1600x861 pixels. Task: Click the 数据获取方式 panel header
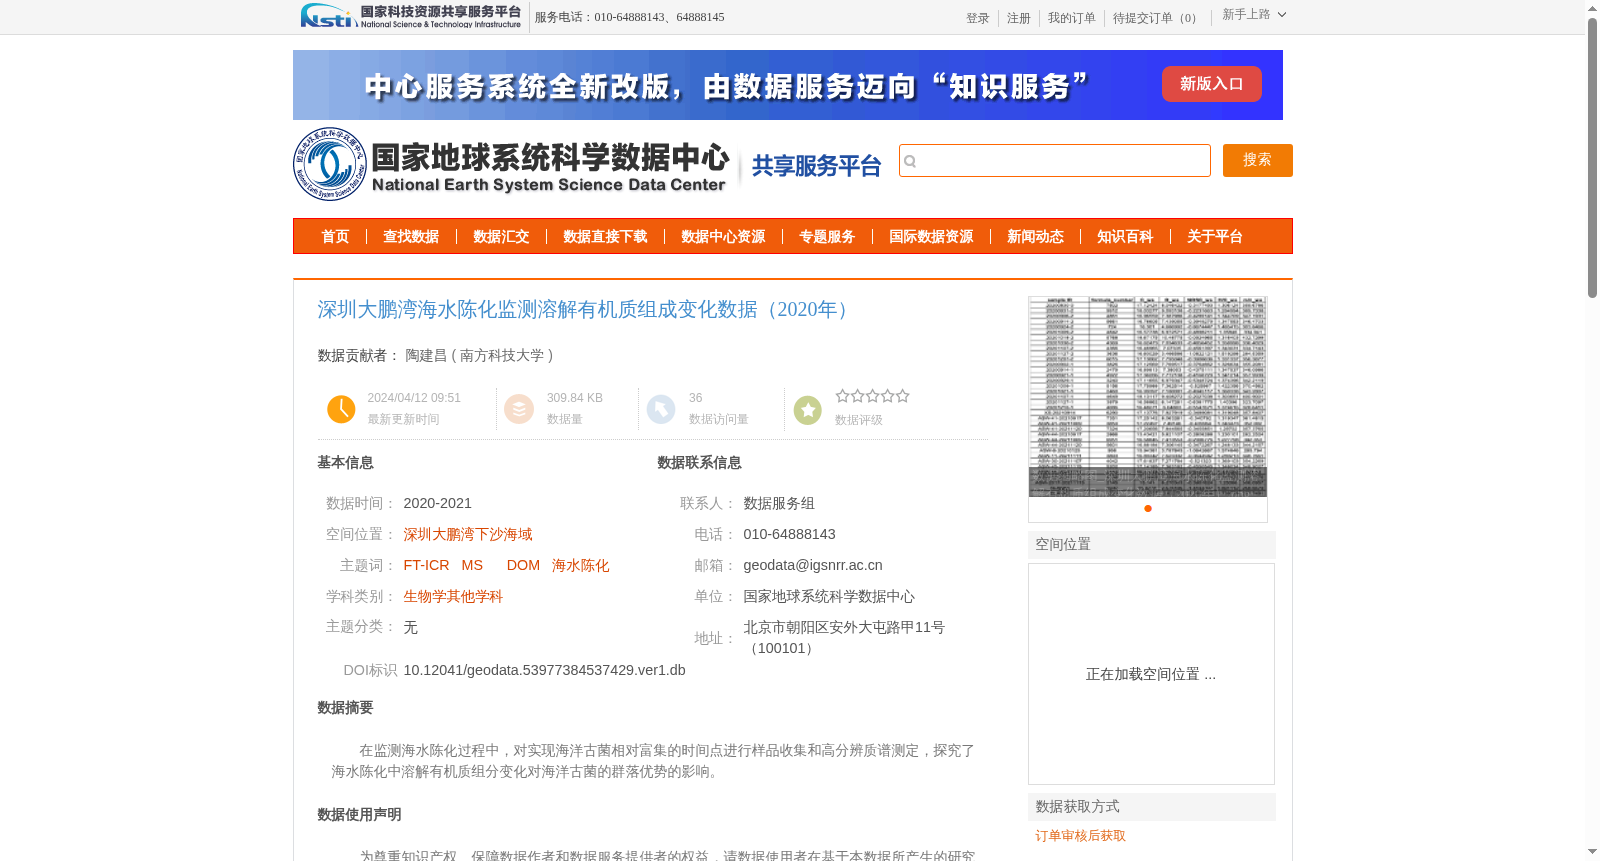point(1152,807)
